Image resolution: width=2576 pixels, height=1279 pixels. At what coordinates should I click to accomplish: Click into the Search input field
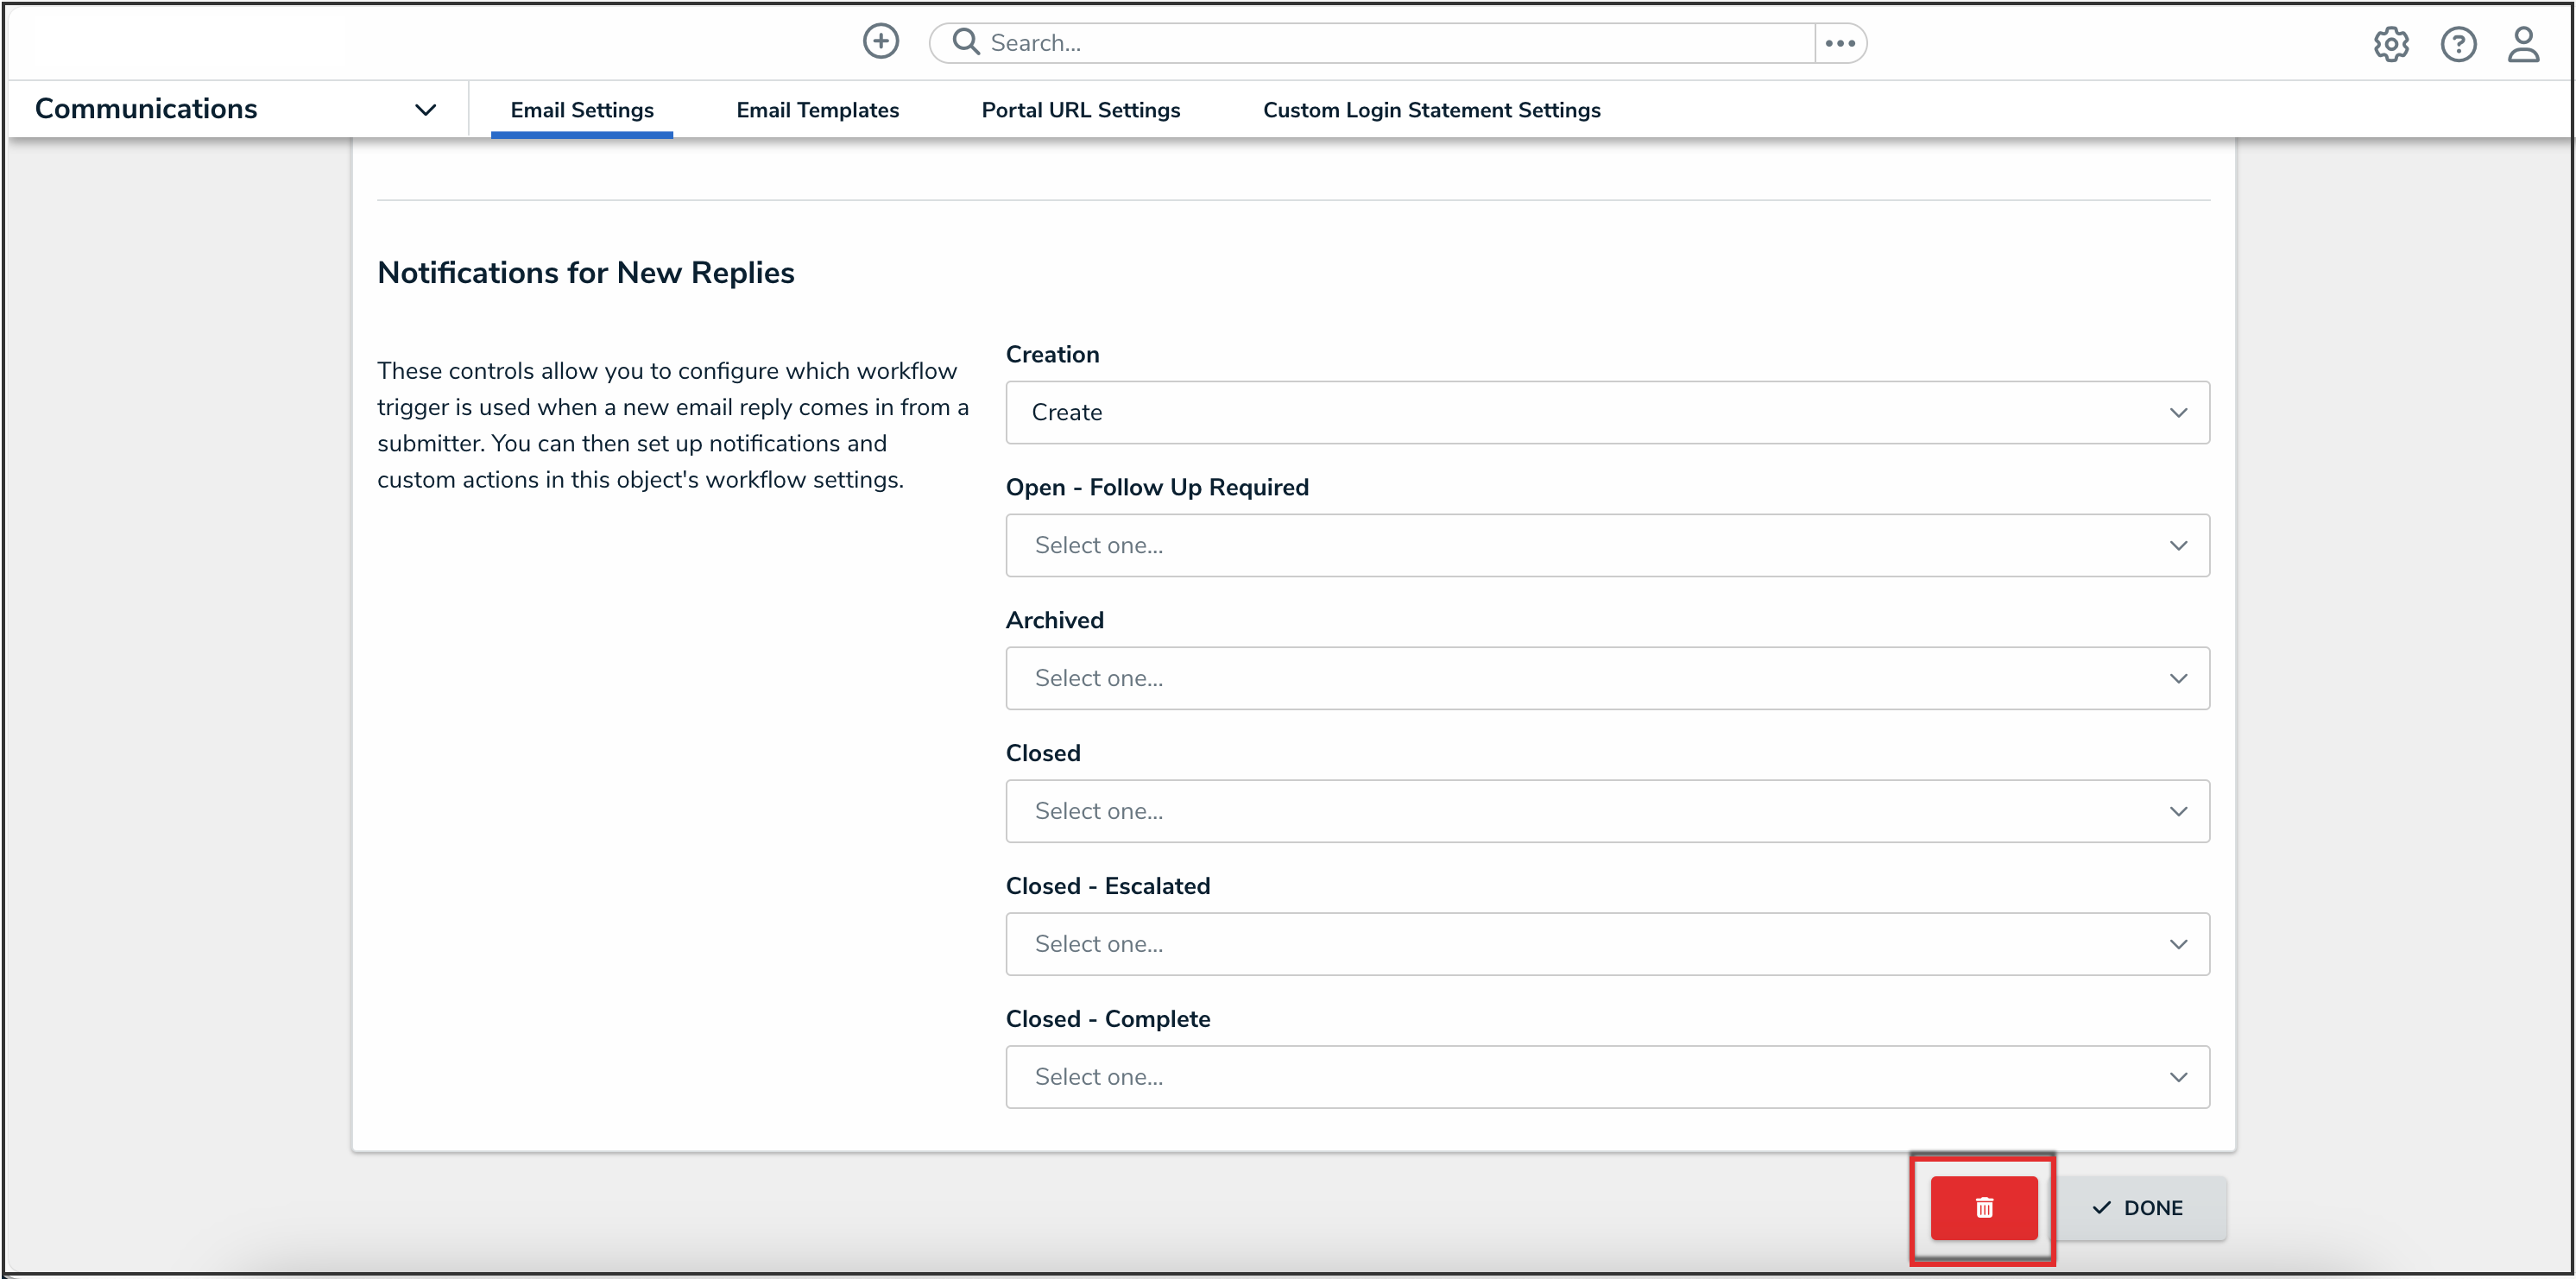coord(1390,43)
